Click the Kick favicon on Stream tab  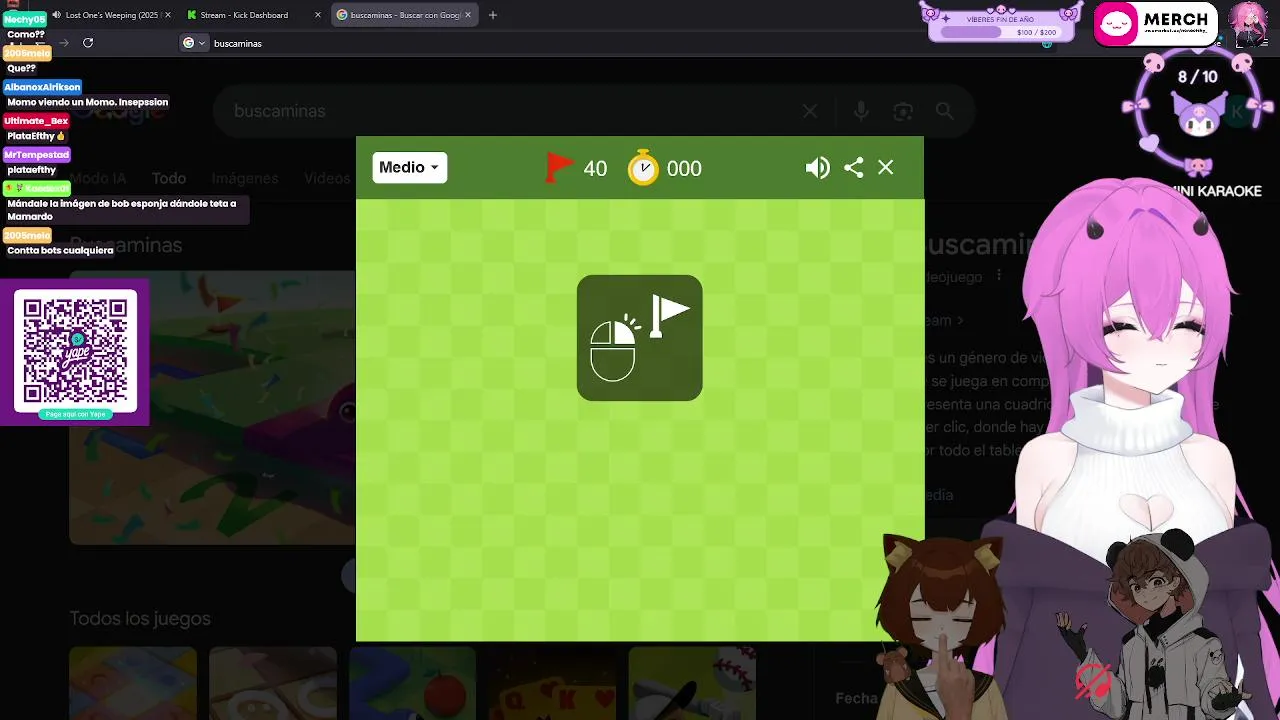[x=192, y=15]
